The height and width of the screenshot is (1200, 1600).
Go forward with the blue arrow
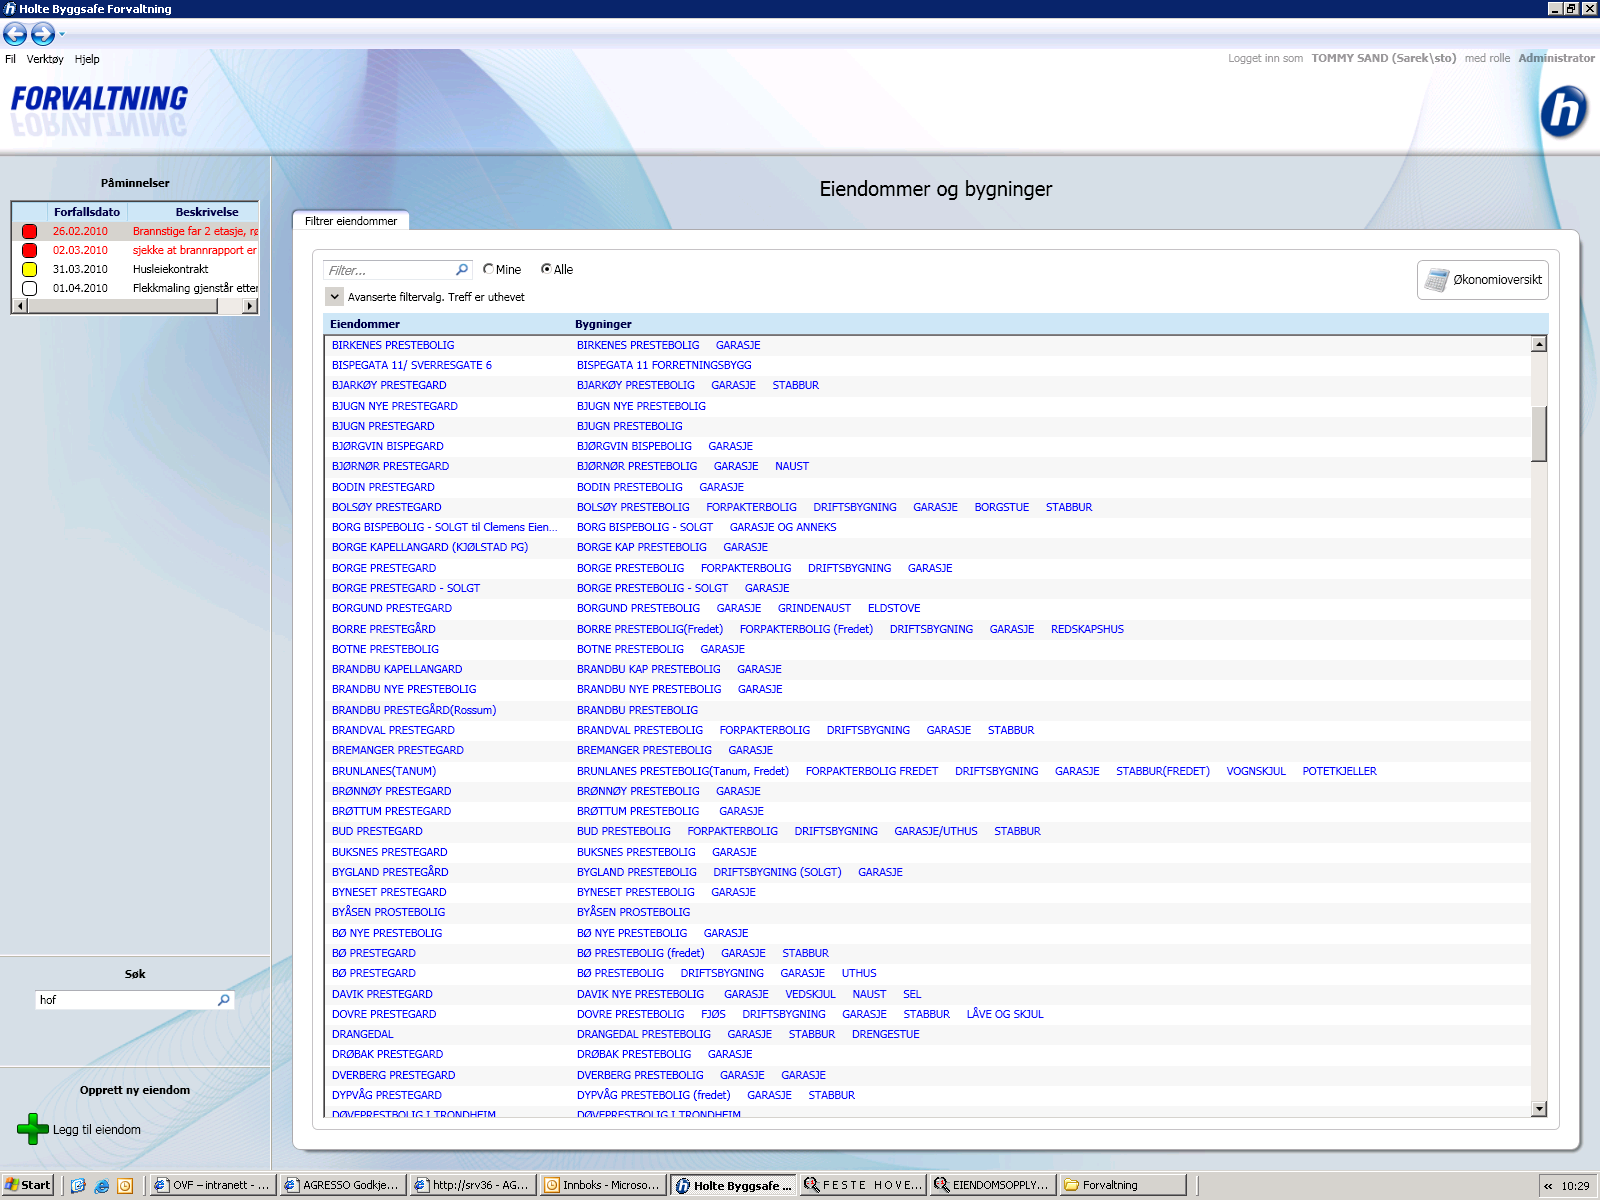(x=43, y=34)
